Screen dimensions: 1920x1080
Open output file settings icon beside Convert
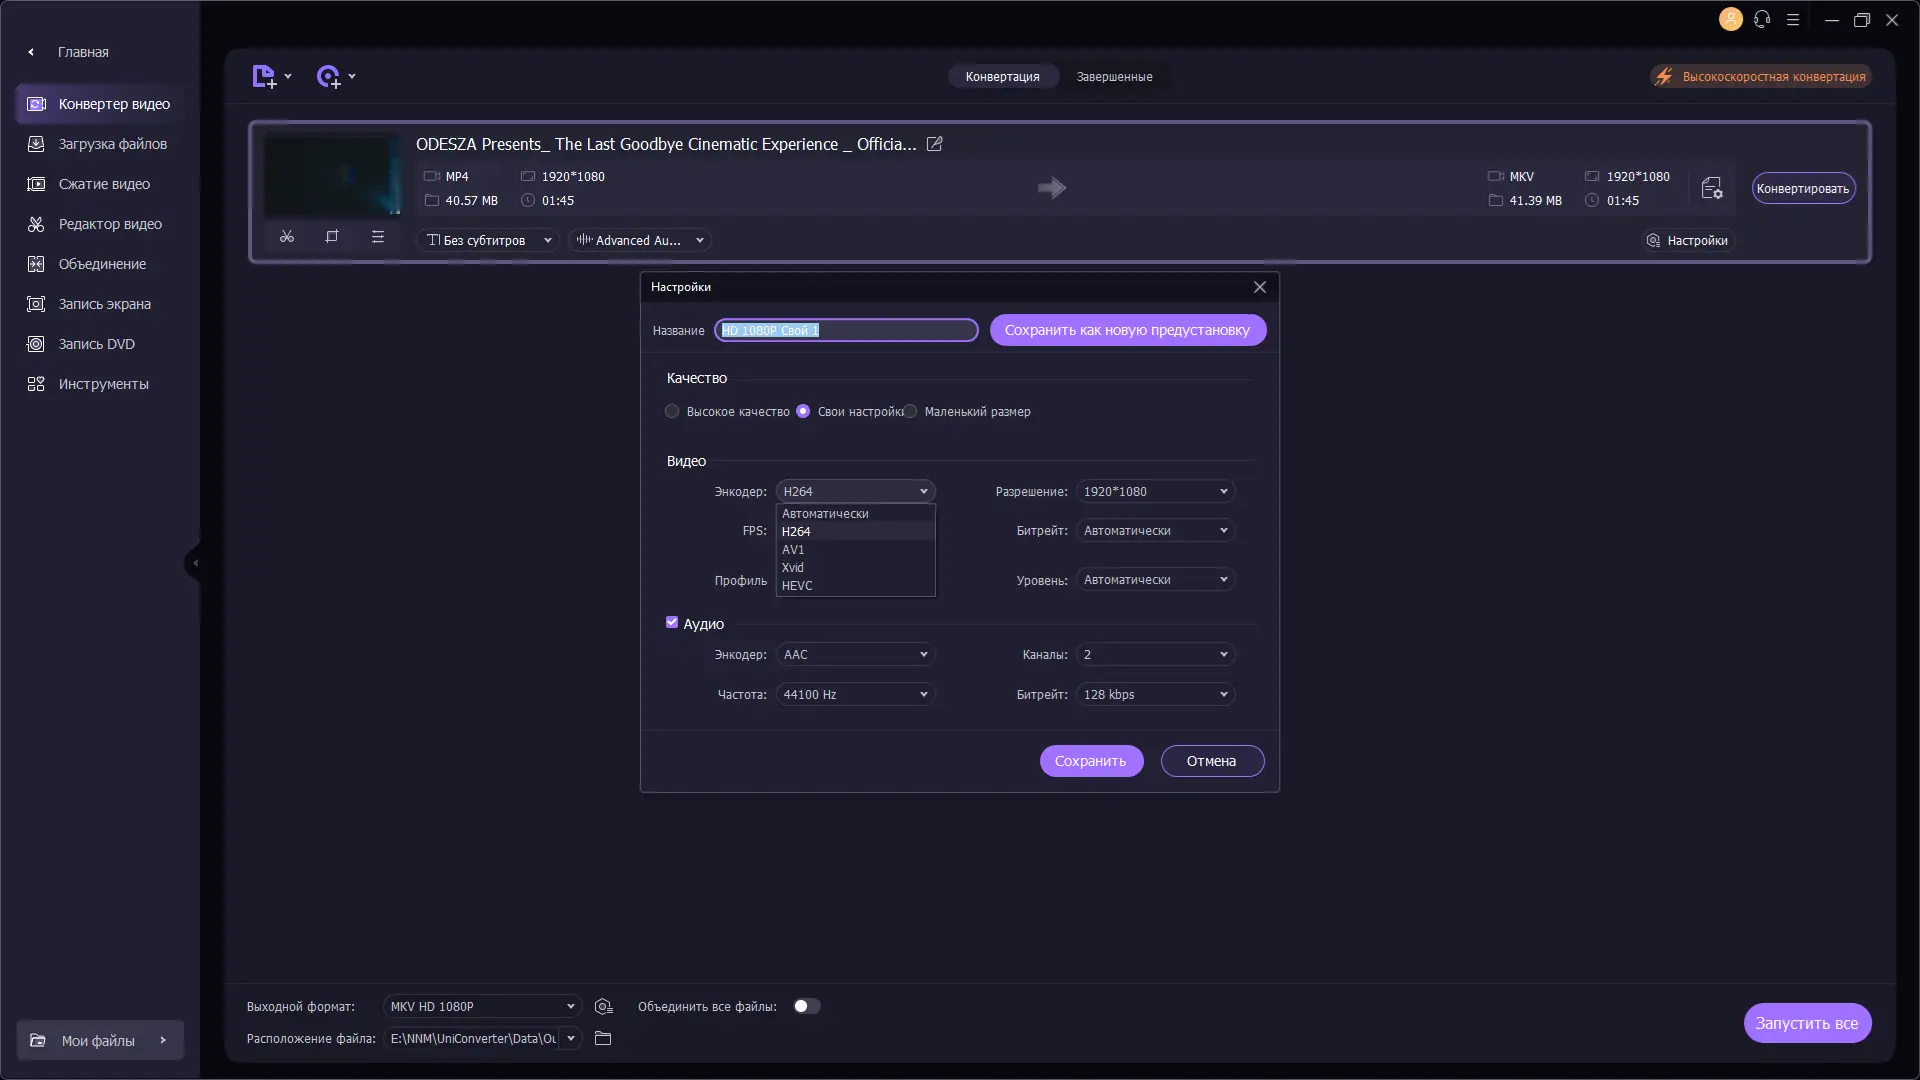(x=1712, y=188)
